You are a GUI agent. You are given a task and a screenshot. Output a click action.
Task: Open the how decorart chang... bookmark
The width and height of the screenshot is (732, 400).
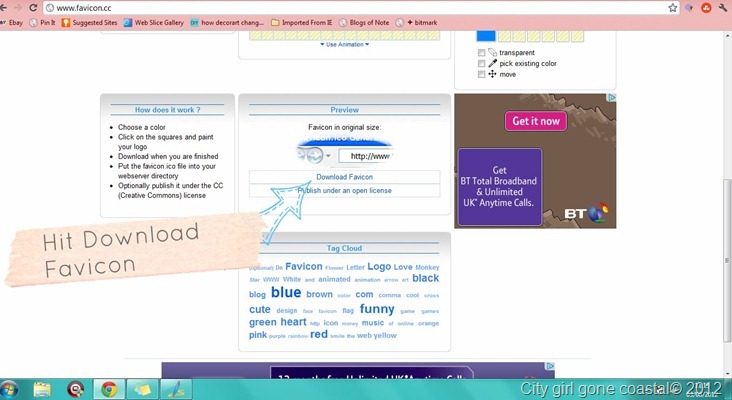[x=227, y=22]
